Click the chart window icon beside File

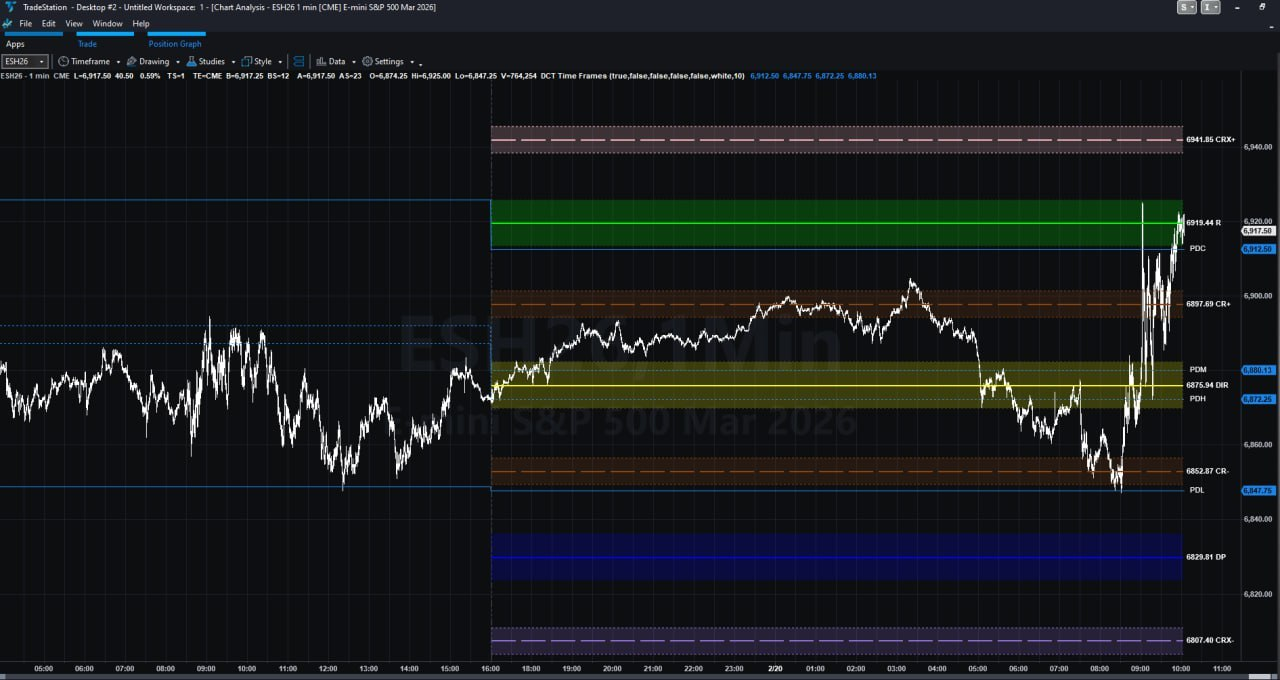point(8,23)
